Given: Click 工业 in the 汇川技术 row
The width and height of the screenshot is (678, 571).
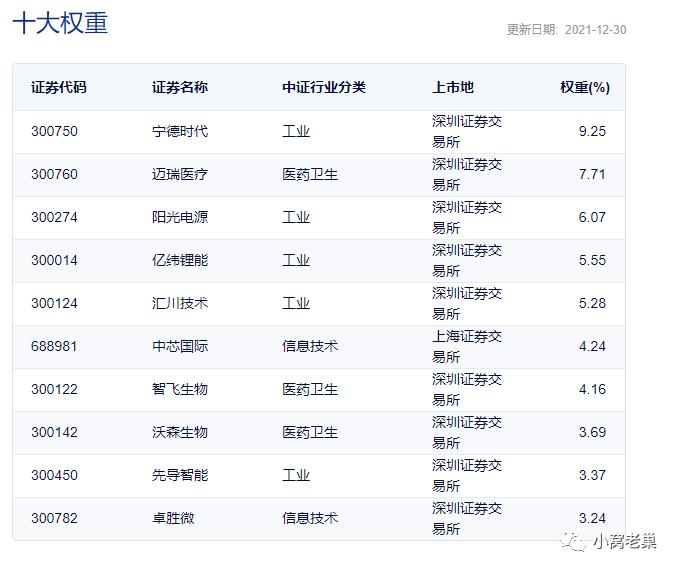Looking at the screenshot, I should [296, 303].
